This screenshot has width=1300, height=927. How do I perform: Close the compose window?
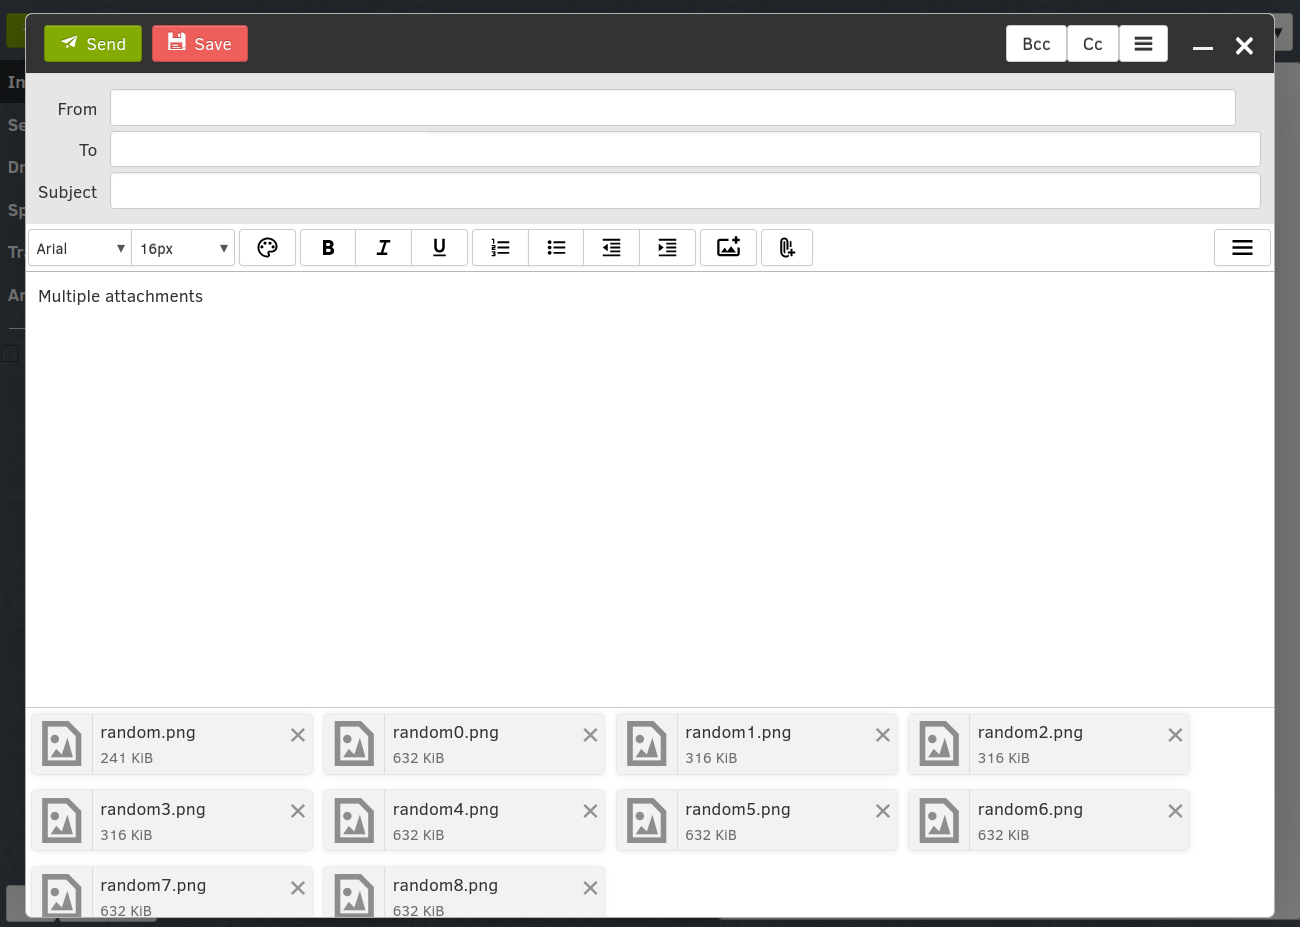point(1244,46)
